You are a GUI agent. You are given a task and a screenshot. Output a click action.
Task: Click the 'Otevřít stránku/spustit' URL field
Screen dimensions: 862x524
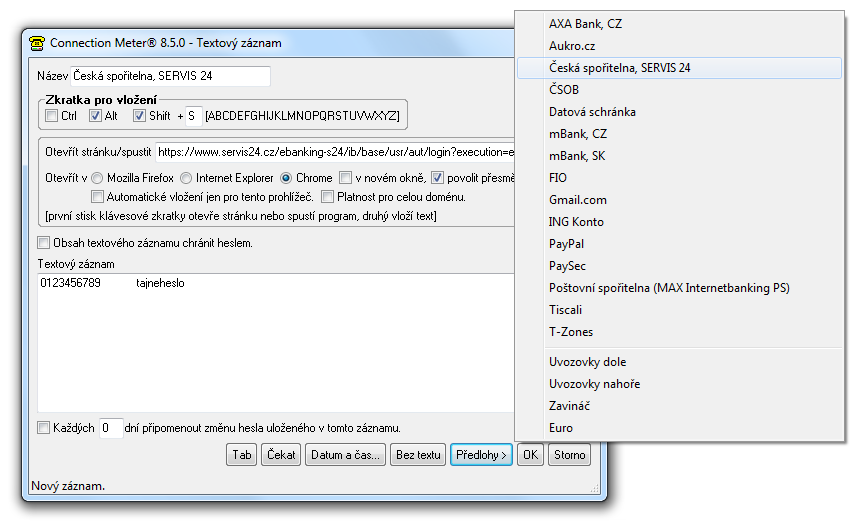pos(335,152)
